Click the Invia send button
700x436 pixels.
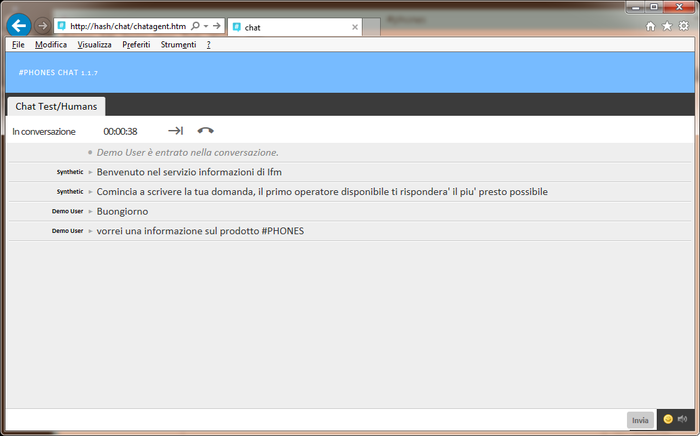coord(640,420)
